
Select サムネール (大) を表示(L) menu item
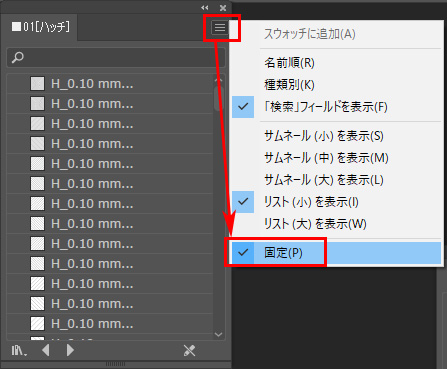(336, 180)
